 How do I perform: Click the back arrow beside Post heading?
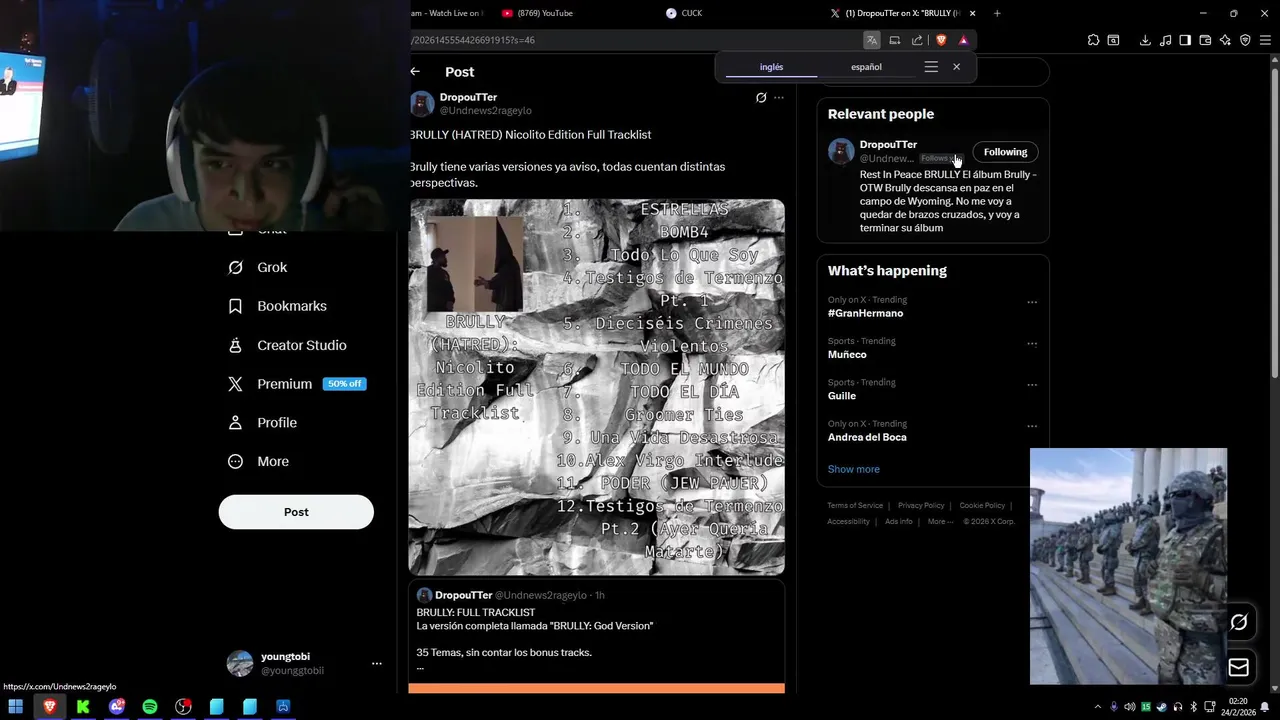[x=415, y=72]
